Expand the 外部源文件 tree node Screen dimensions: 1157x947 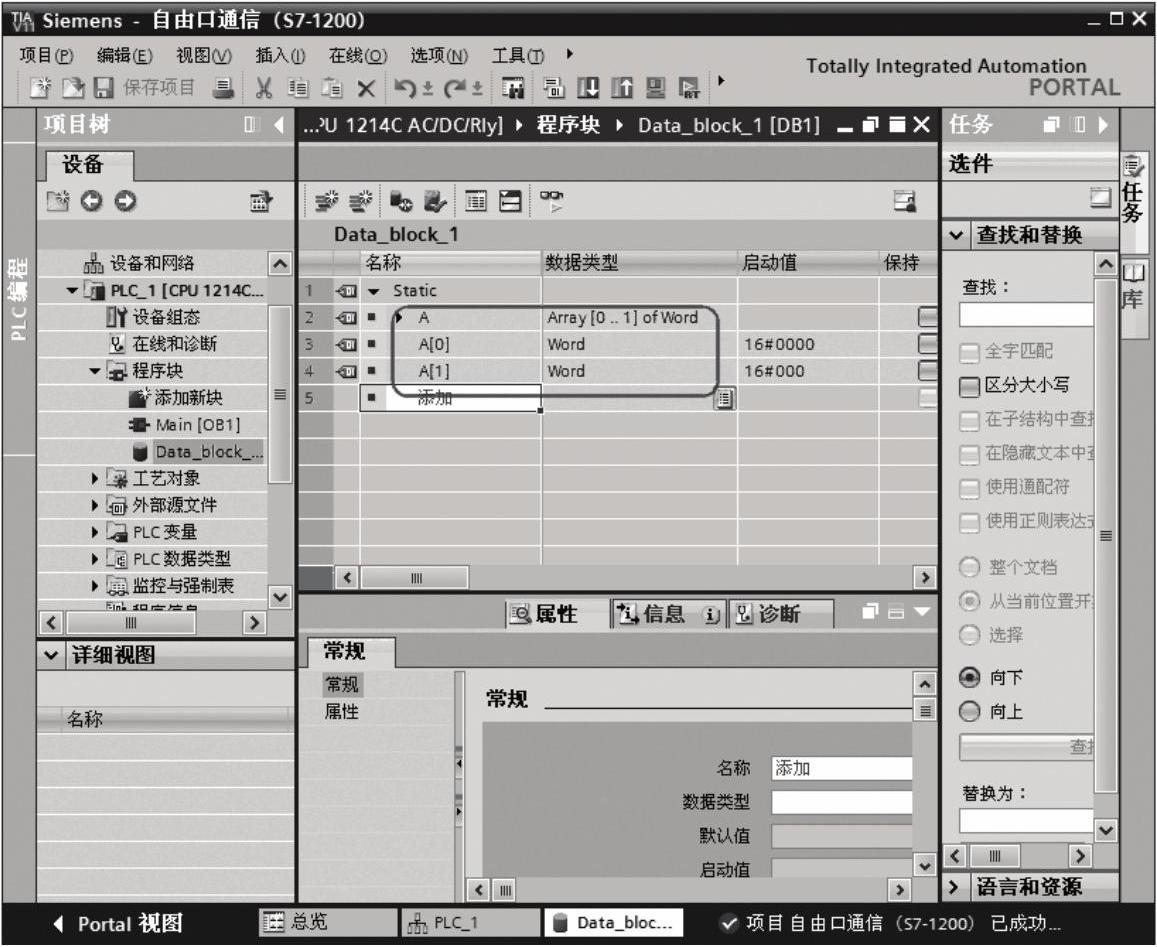pos(94,506)
